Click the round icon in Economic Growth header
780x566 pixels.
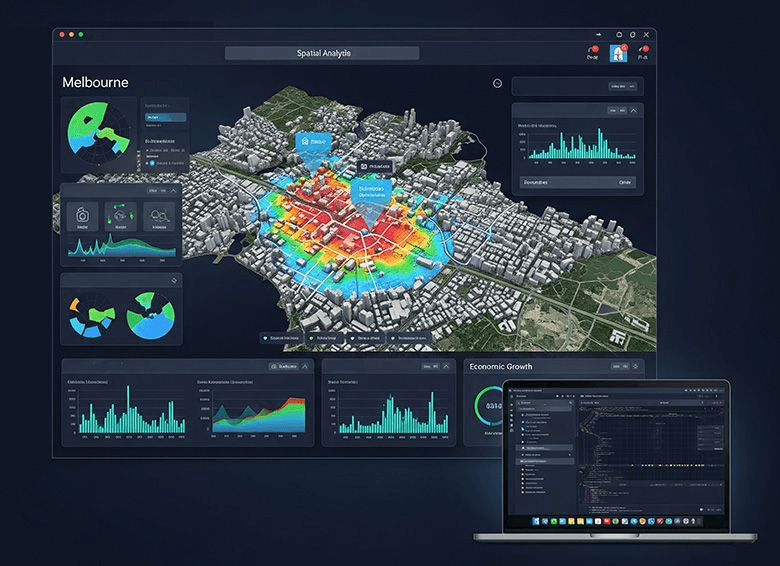tap(635, 367)
